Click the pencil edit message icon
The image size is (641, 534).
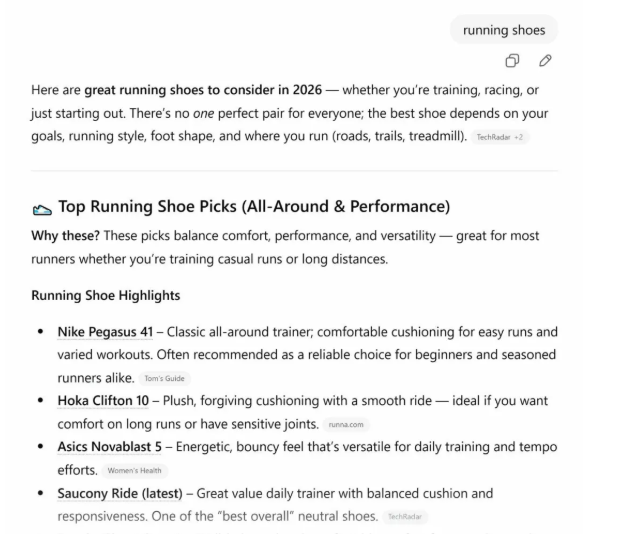tap(545, 61)
